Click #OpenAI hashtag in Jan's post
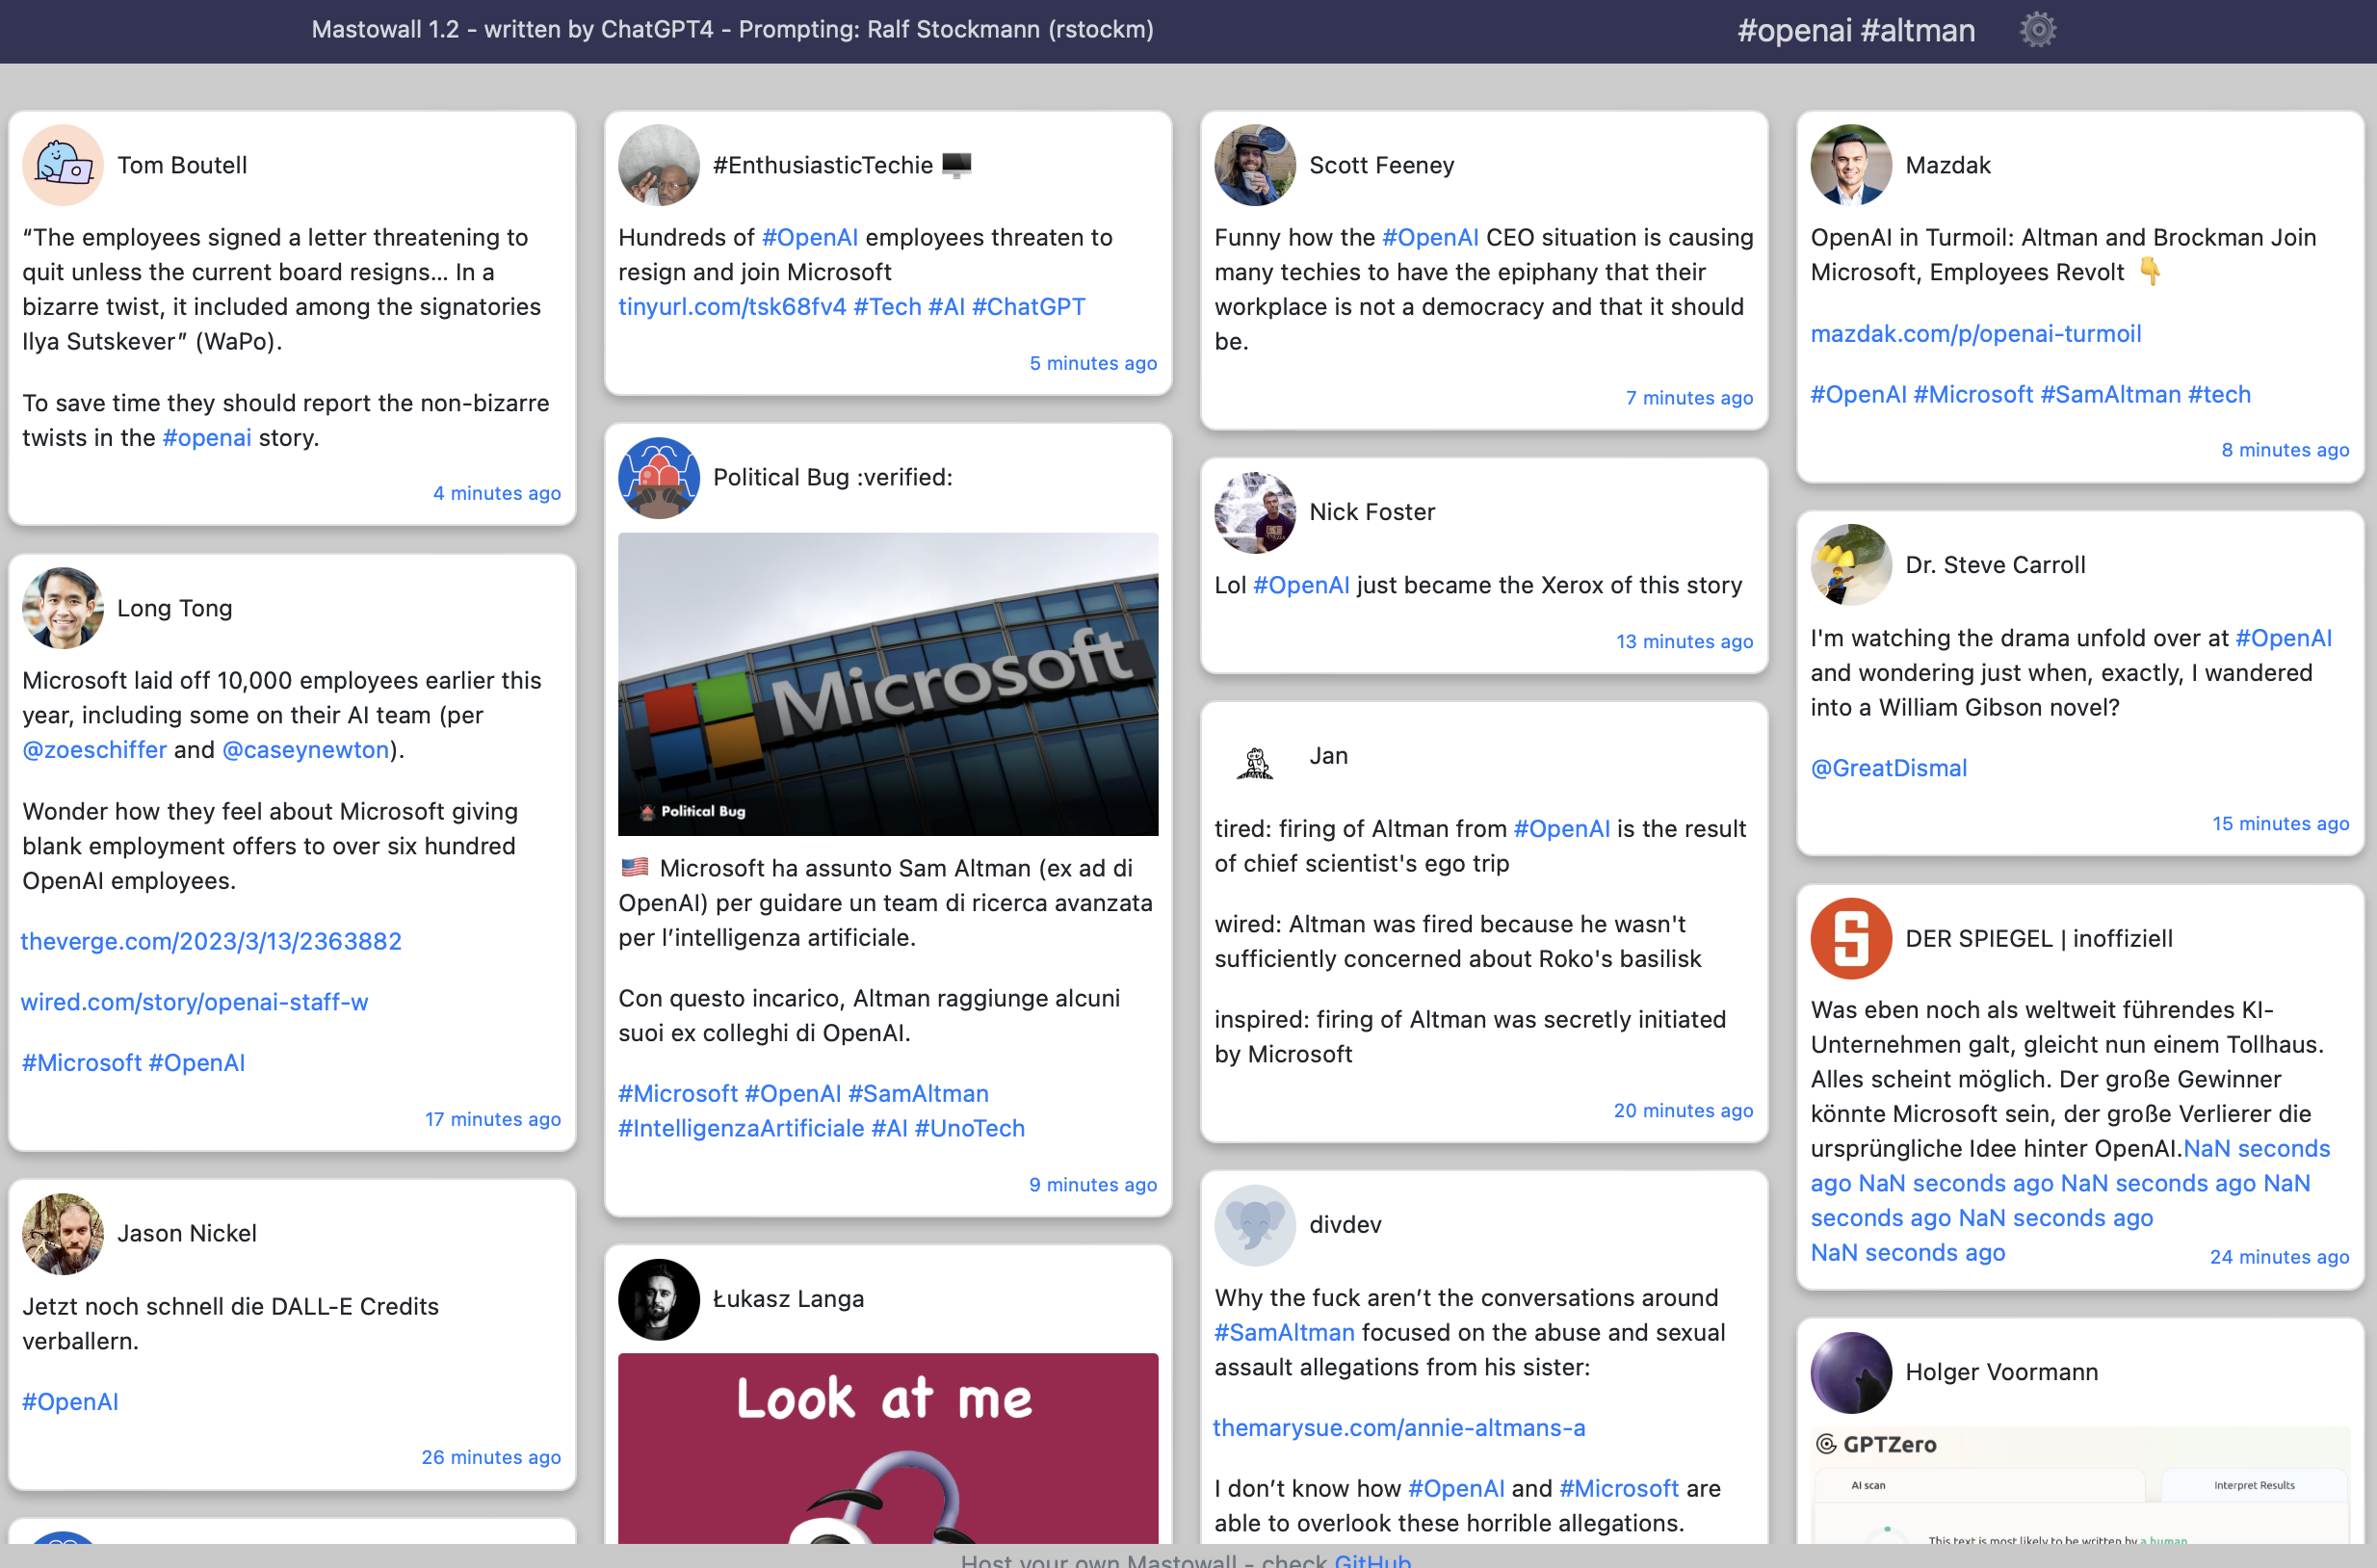The height and width of the screenshot is (1568, 2377). (x=1561, y=829)
